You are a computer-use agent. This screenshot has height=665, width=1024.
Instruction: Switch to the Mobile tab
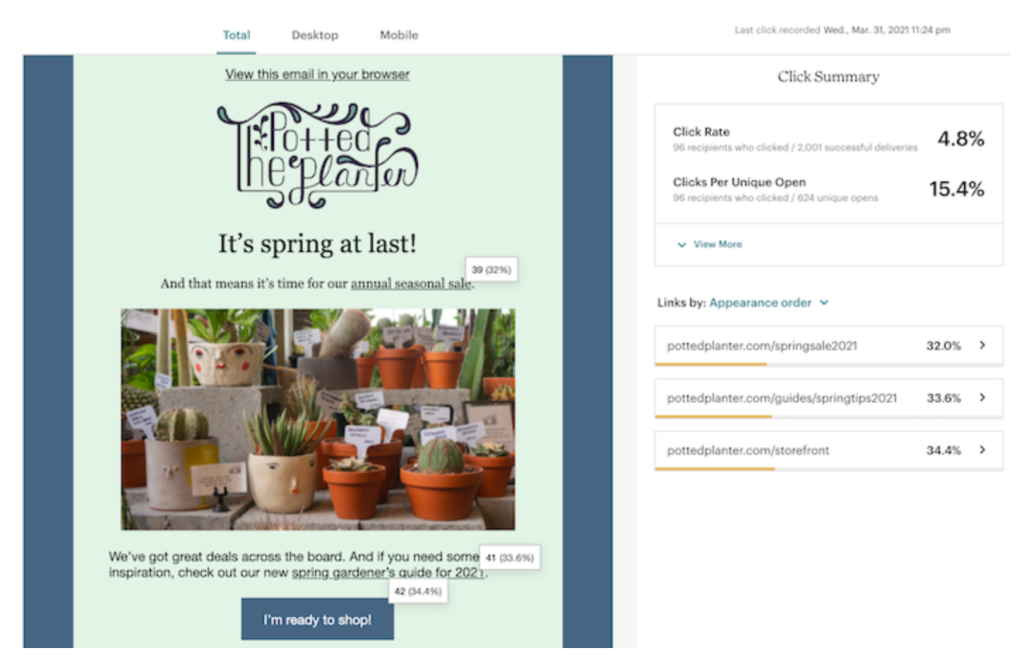399,35
